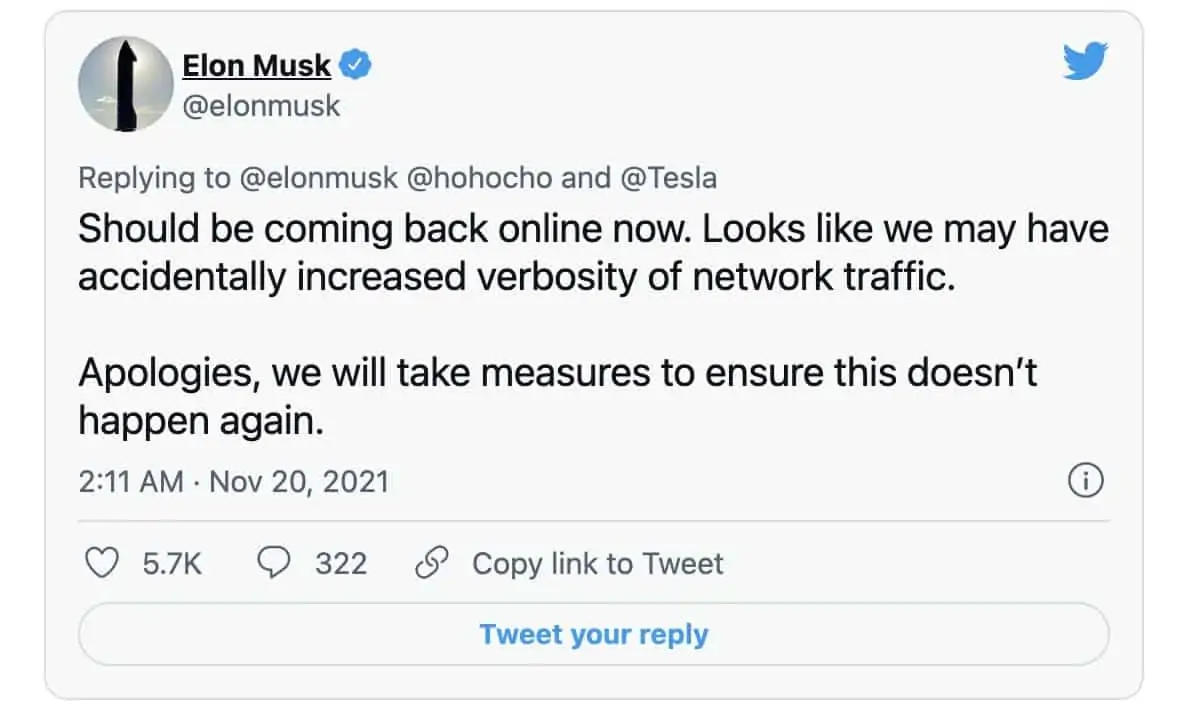1202x714 pixels.
Task: Click the 322 replies count
Action: click(x=341, y=564)
